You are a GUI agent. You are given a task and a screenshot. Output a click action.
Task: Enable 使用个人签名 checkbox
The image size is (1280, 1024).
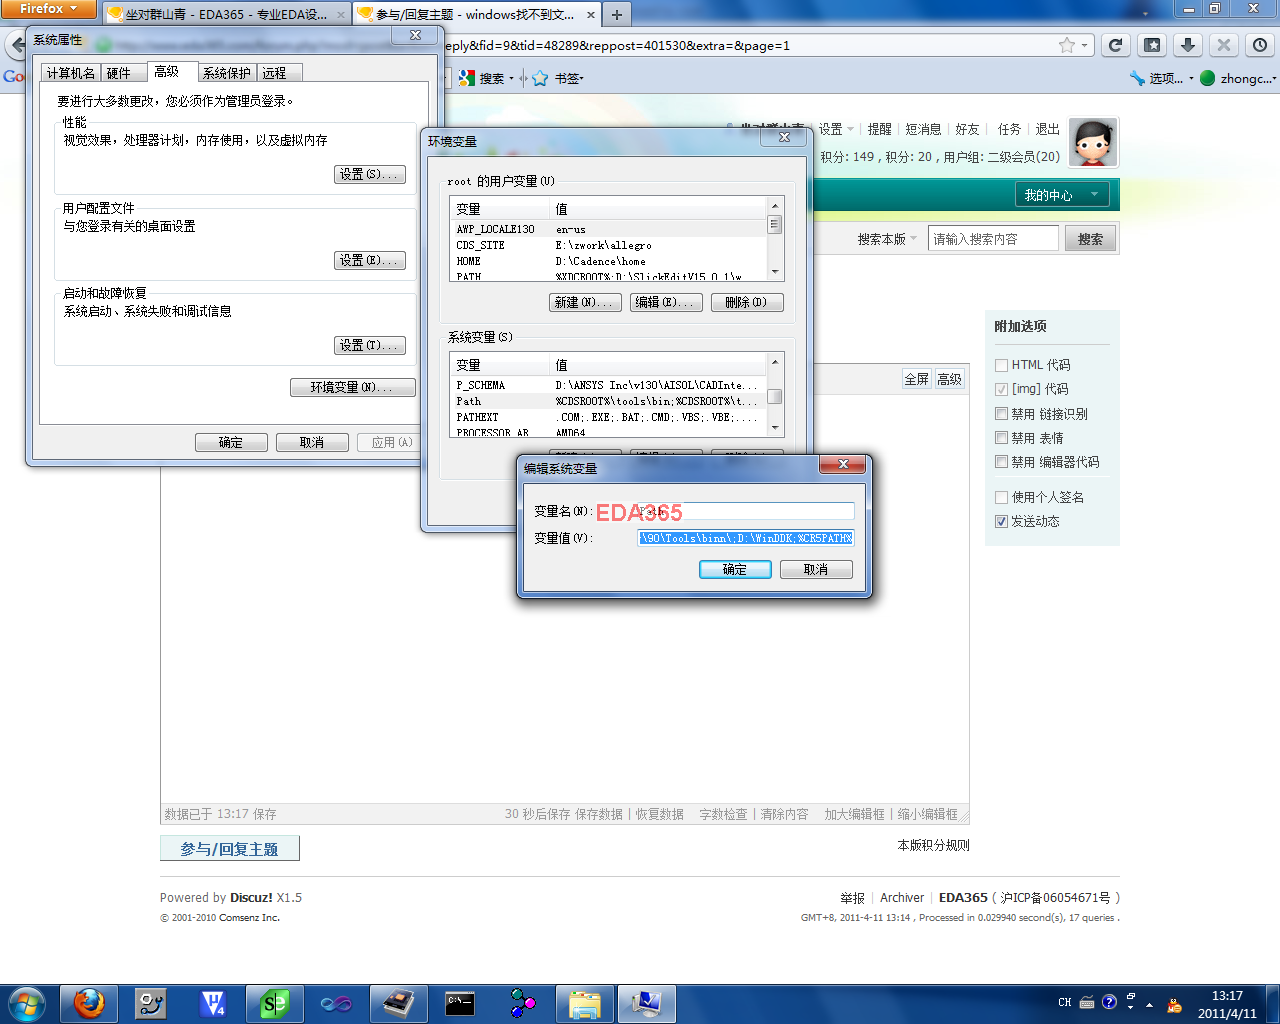[1001, 497]
